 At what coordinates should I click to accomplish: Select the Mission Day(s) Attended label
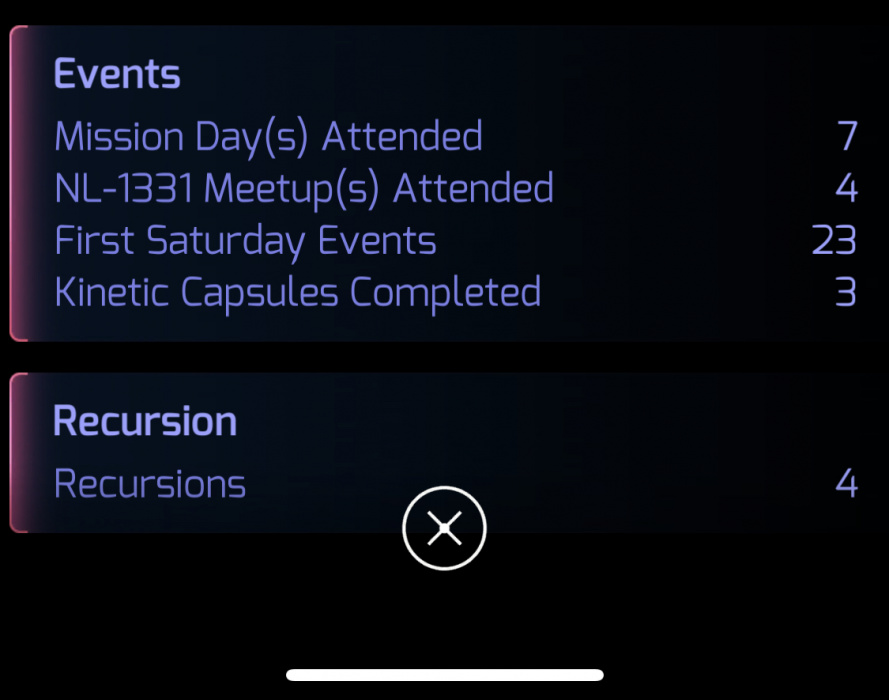tap(268, 136)
